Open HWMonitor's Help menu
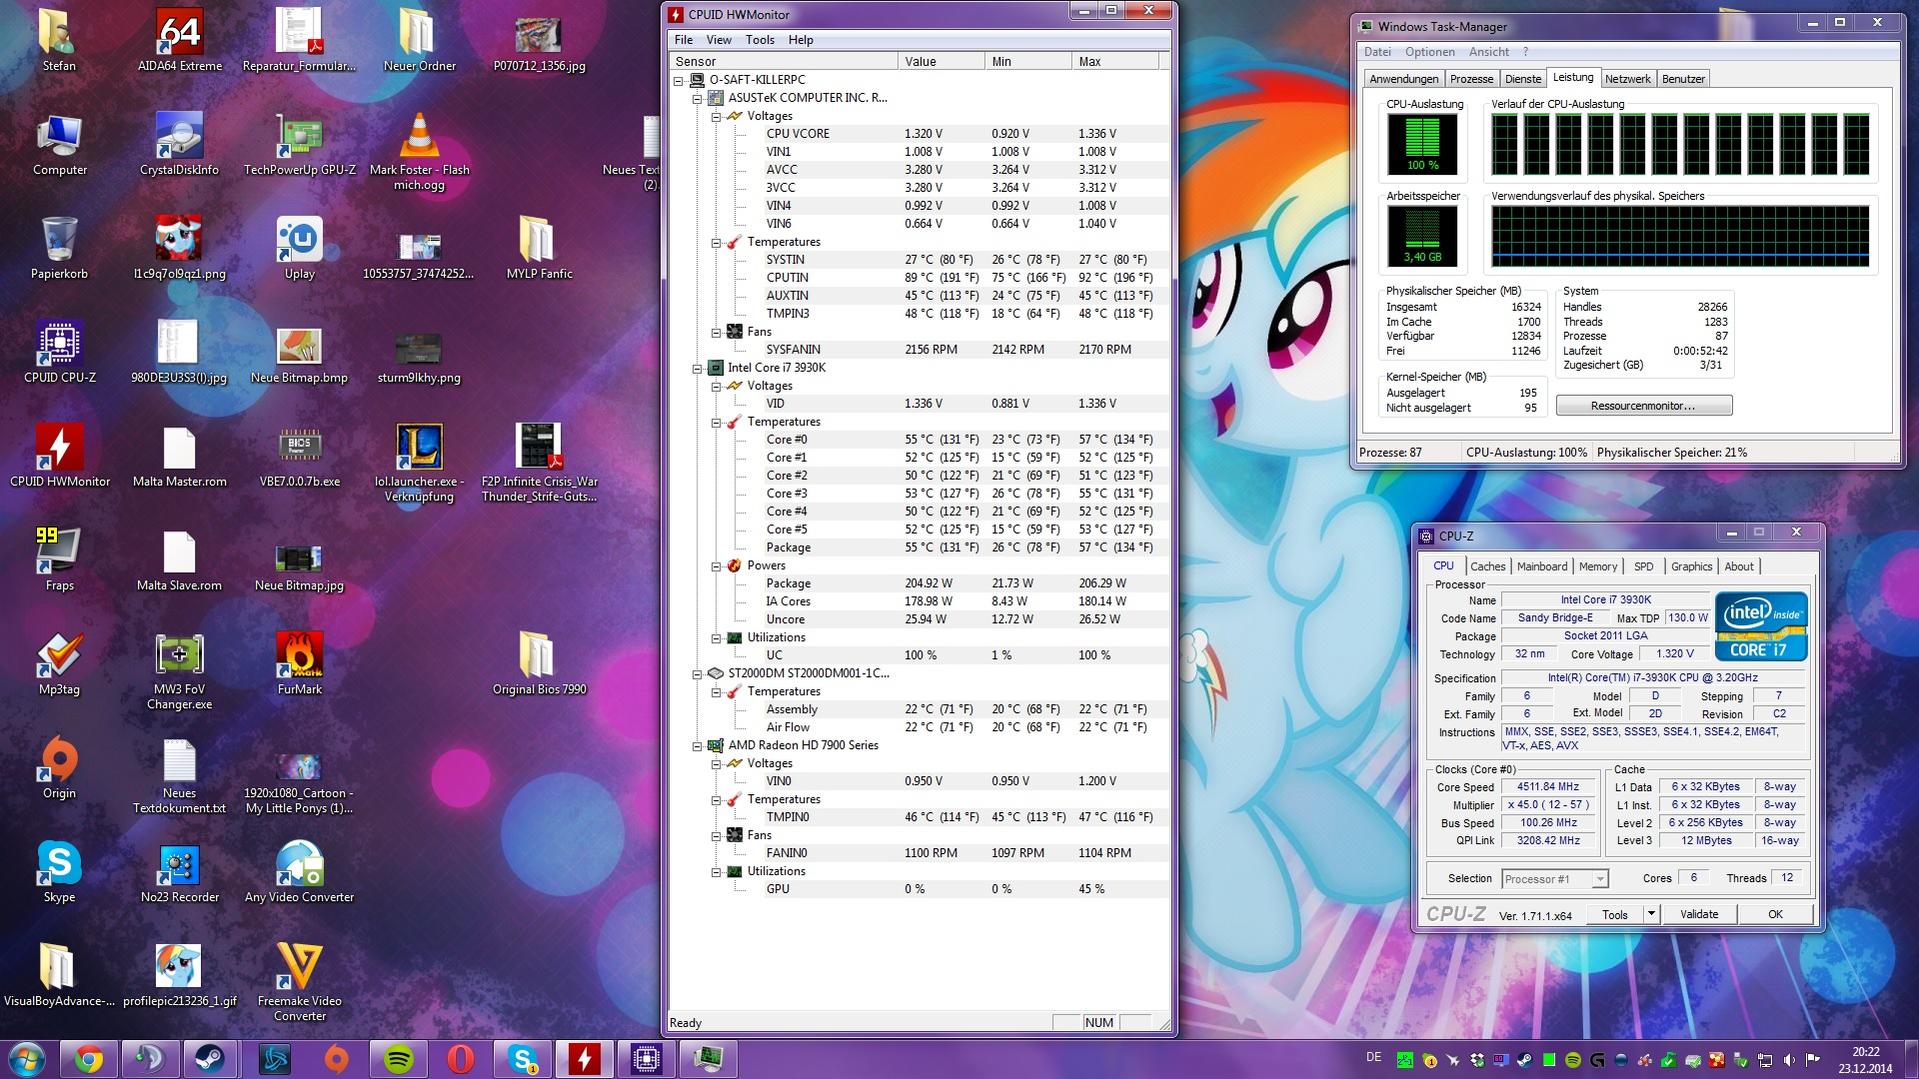The width and height of the screenshot is (1919, 1079). (801, 40)
